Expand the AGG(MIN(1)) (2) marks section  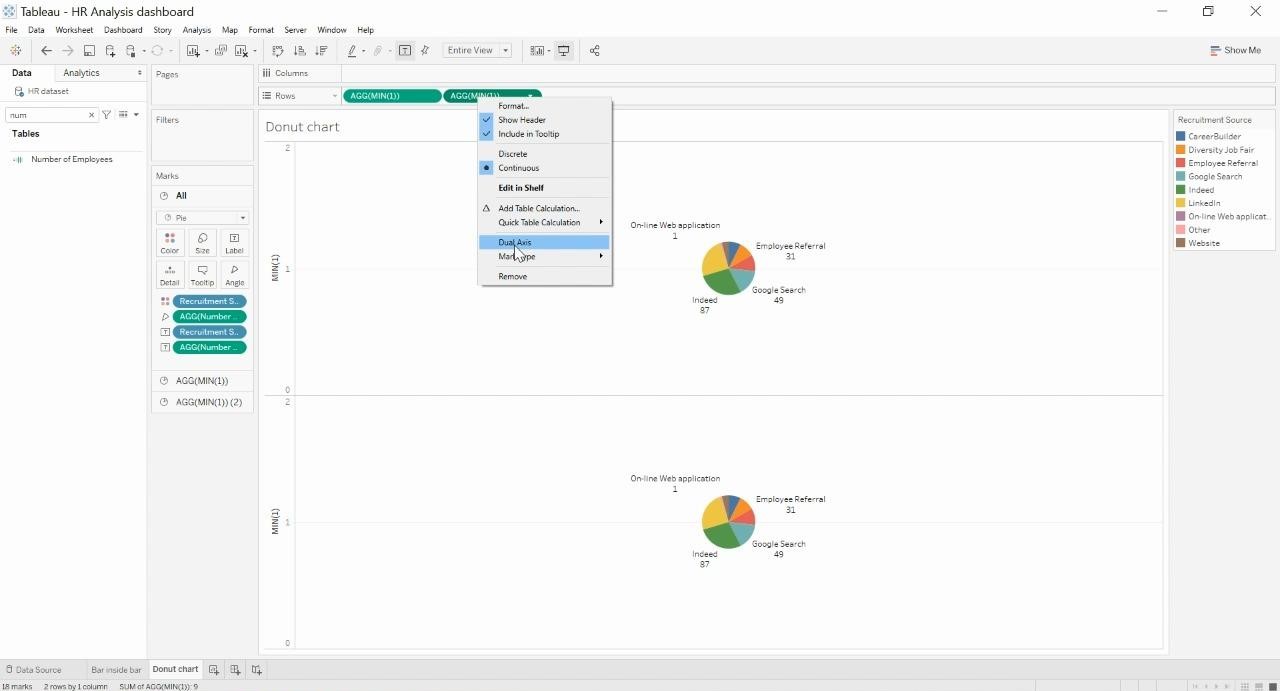[x=202, y=402]
